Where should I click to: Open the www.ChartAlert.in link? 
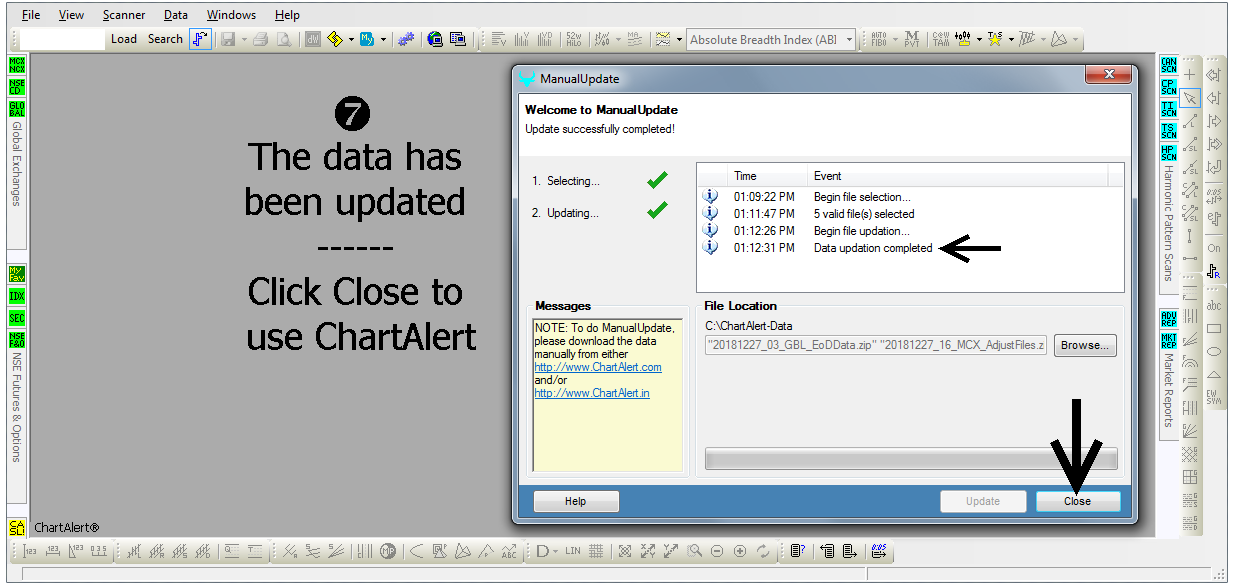coord(592,393)
